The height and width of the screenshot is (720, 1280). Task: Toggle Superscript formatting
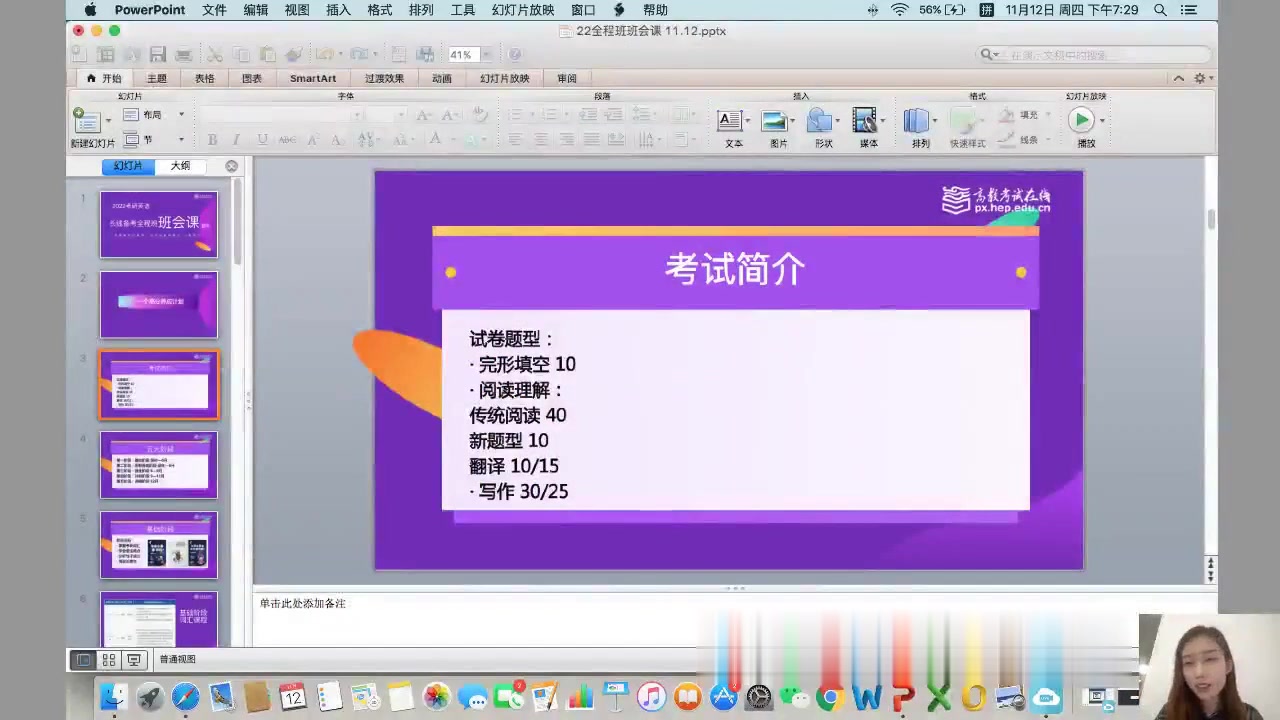(313, 140)
